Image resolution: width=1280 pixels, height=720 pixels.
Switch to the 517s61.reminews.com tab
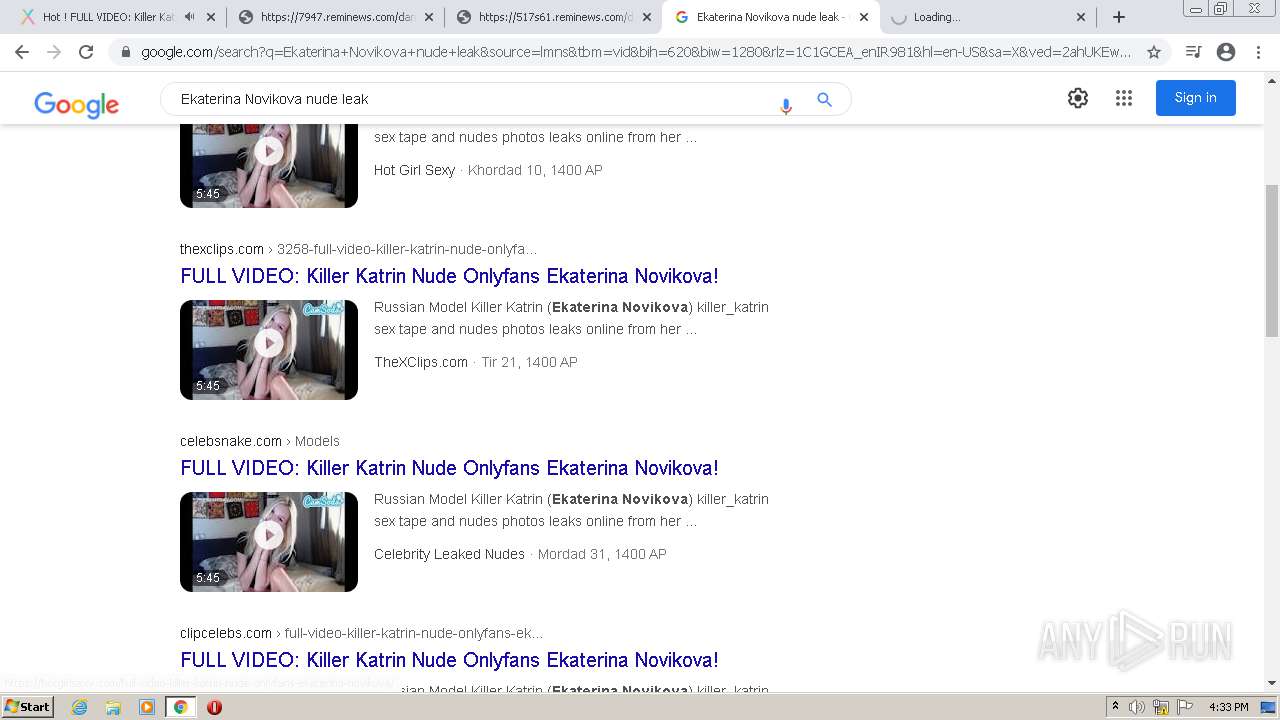[554, 17]
